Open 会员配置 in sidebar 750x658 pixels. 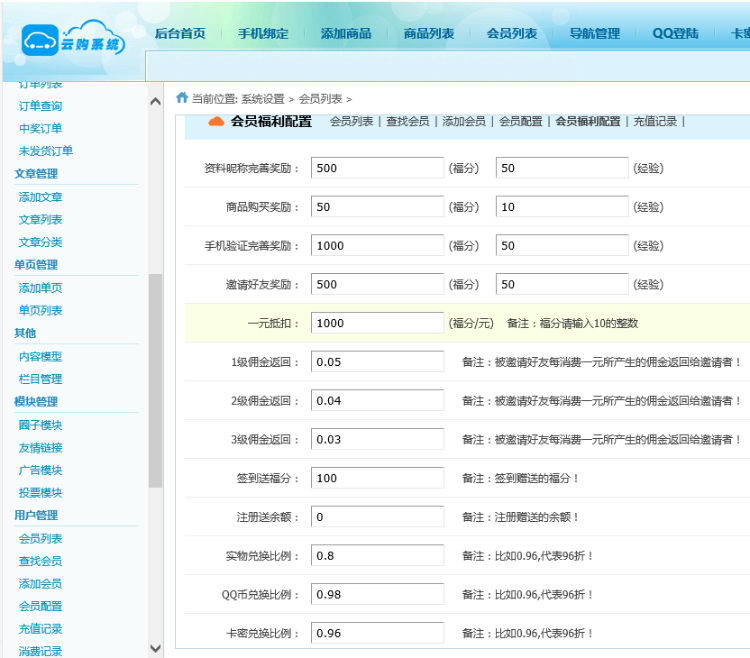[x=41, y=606]
